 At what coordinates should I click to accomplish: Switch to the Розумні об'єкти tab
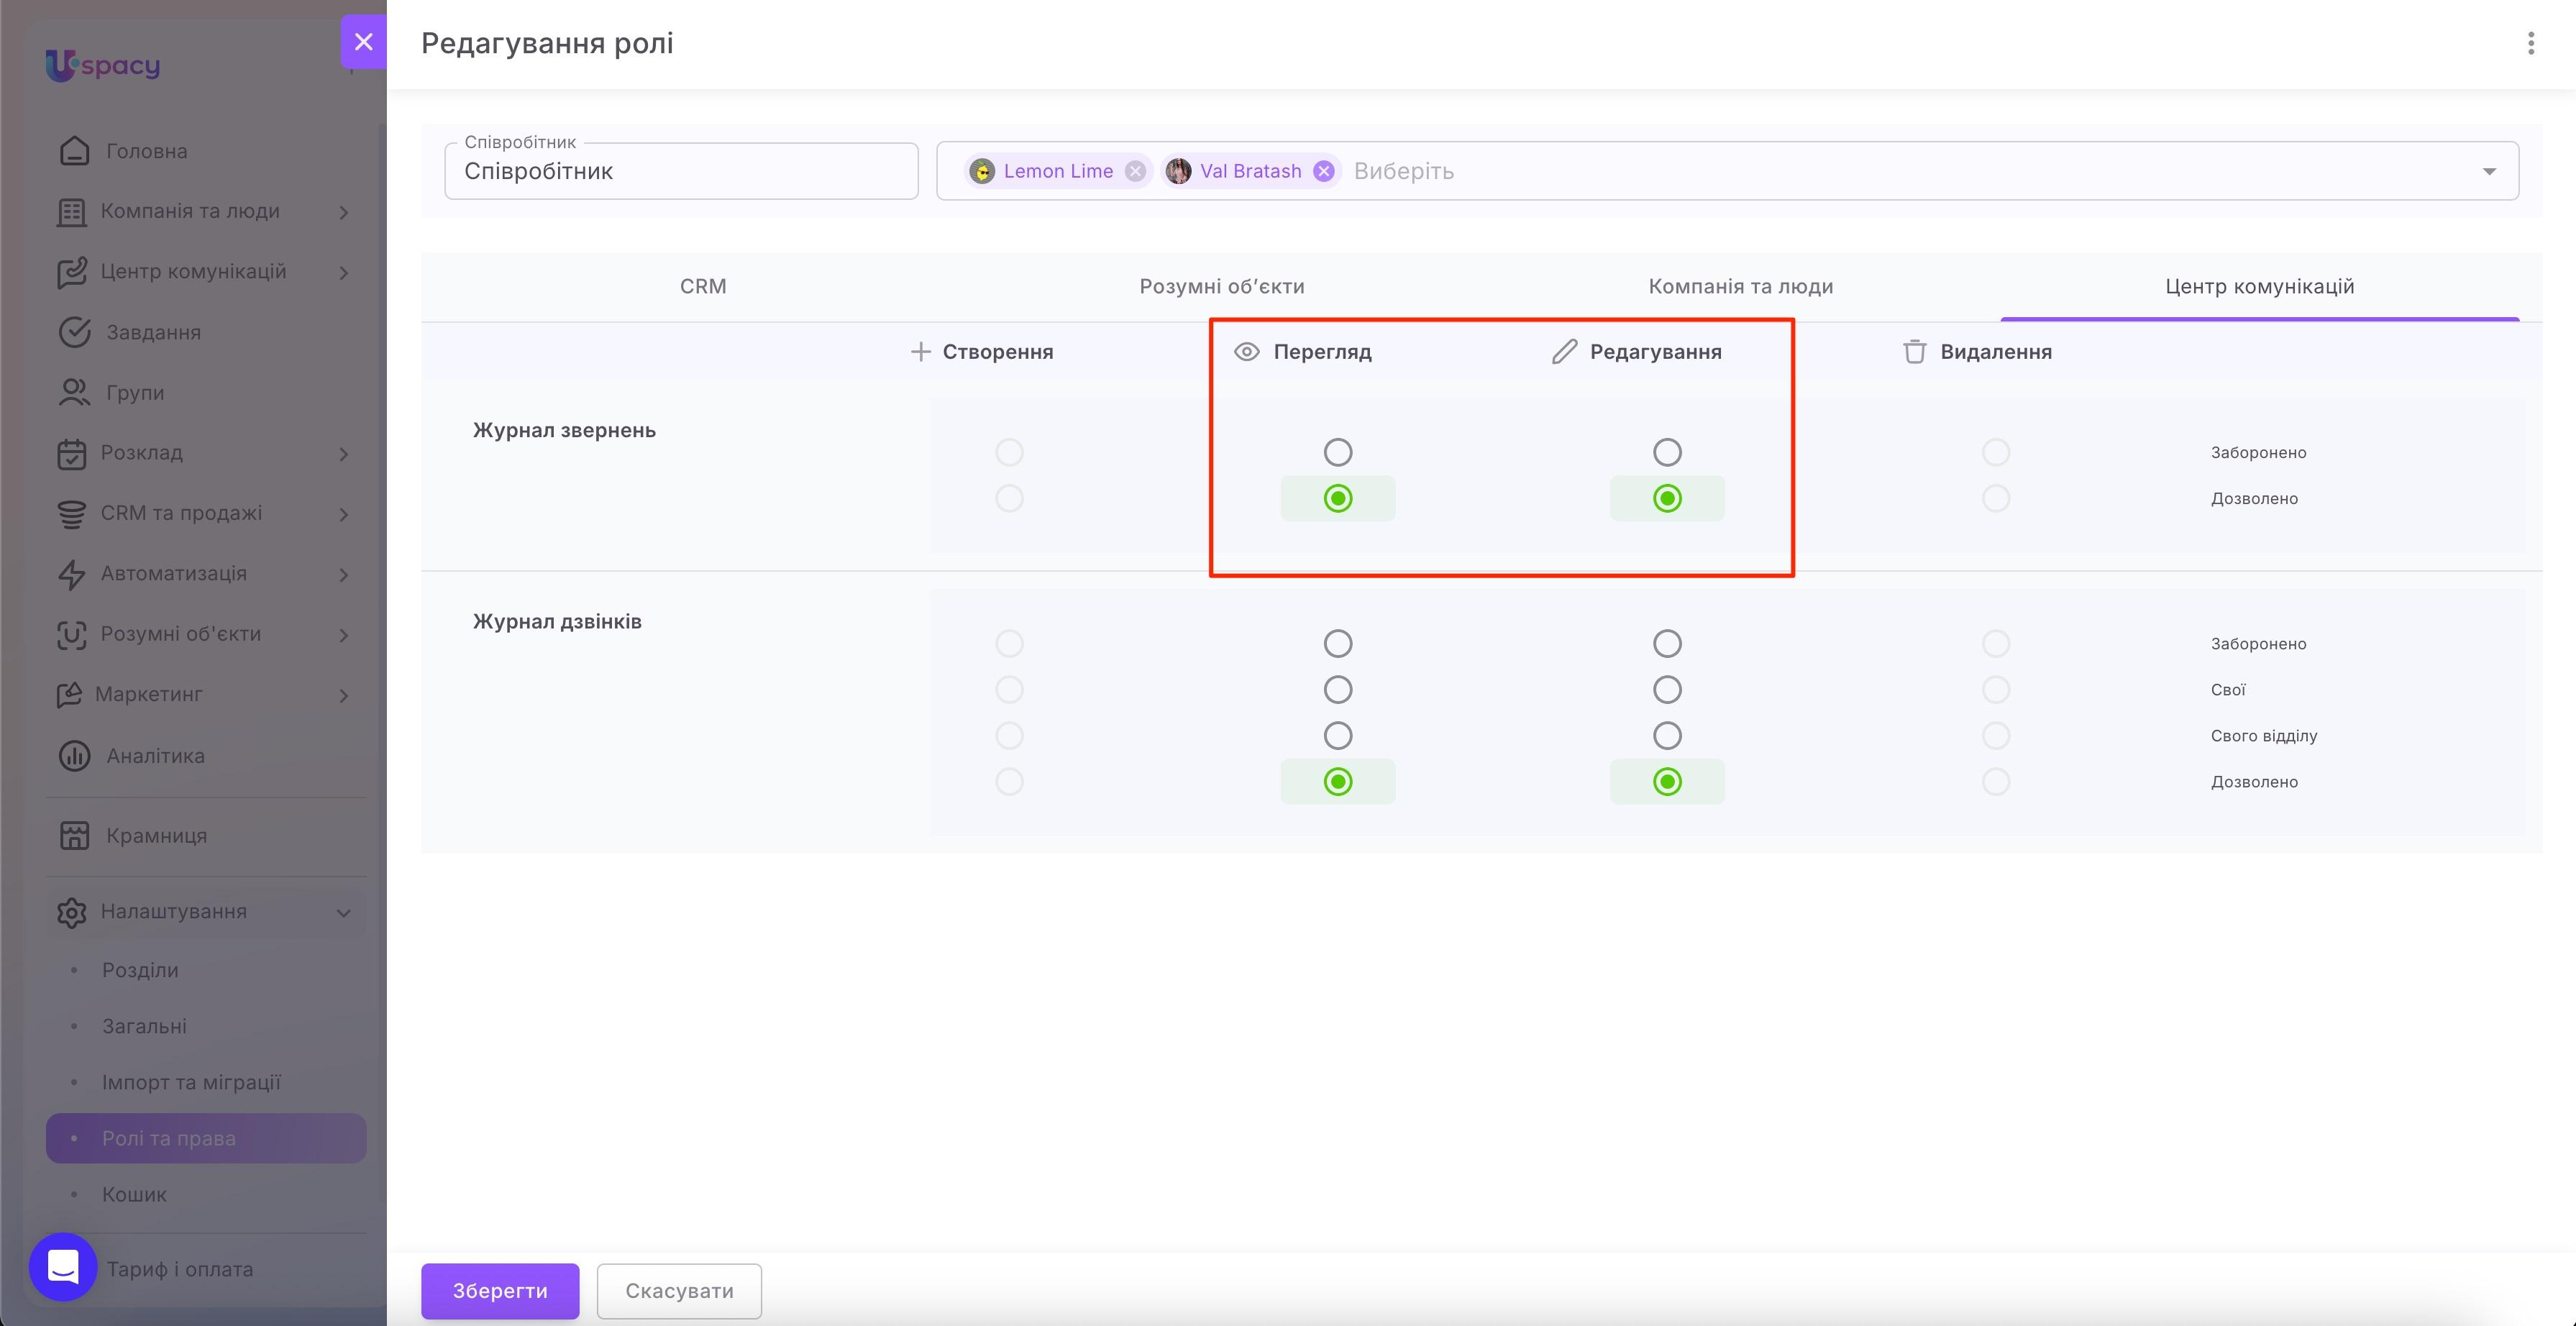[1222, 286]
